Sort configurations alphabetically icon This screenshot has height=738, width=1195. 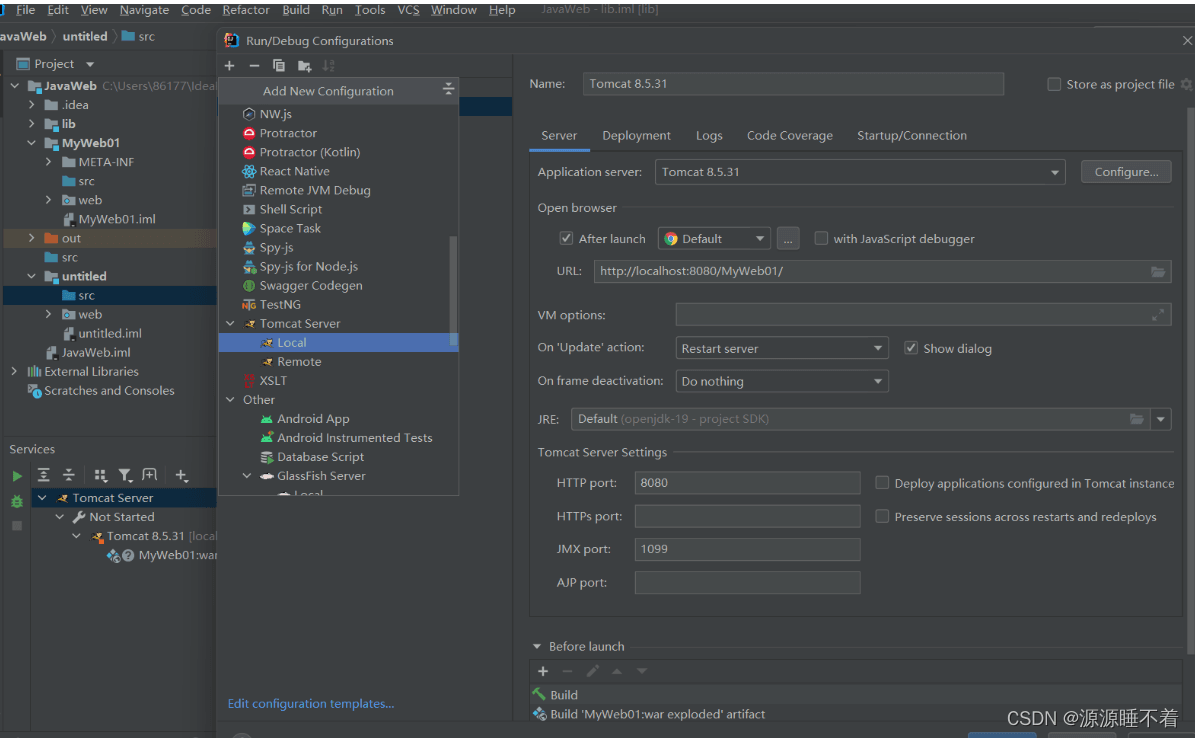coord(328,66)
